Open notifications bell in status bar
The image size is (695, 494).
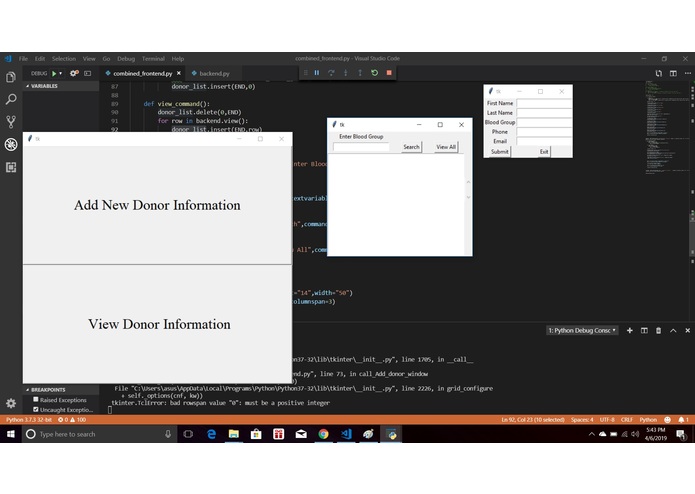pos(681,420)
